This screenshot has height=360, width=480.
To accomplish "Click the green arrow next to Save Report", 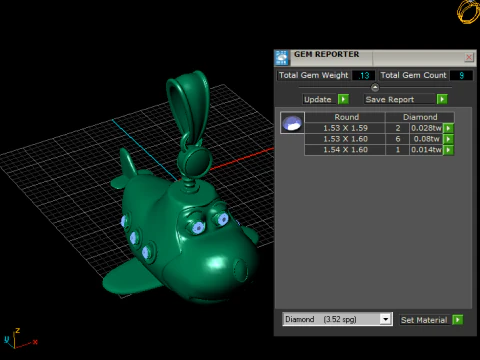I will [442, 99].
